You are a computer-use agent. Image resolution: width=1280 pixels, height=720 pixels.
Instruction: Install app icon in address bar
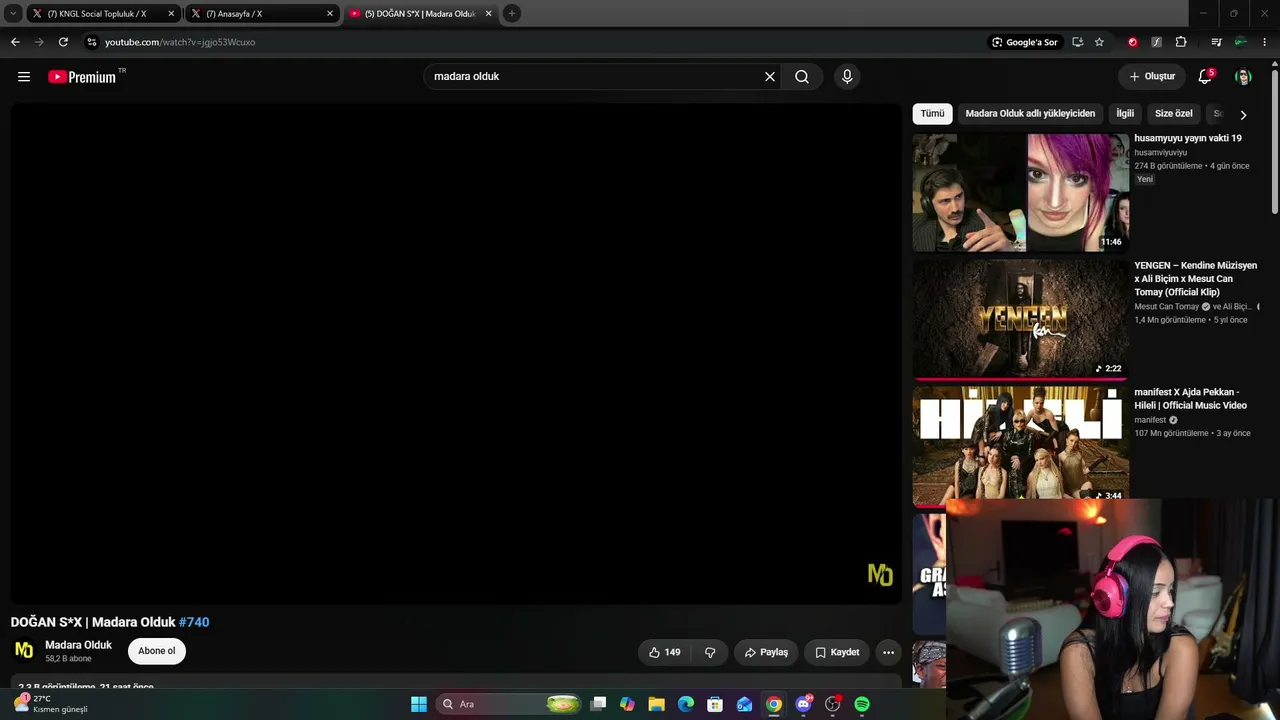point(1077,42)
